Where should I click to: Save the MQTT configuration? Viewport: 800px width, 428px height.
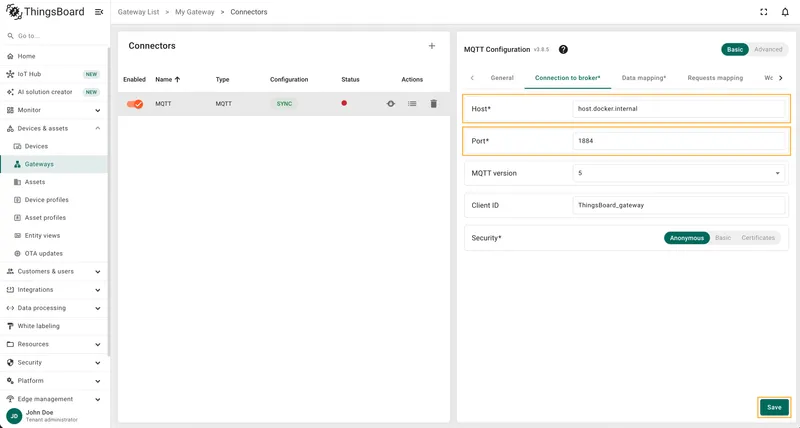pyautogui.click(x=774, y=407)
